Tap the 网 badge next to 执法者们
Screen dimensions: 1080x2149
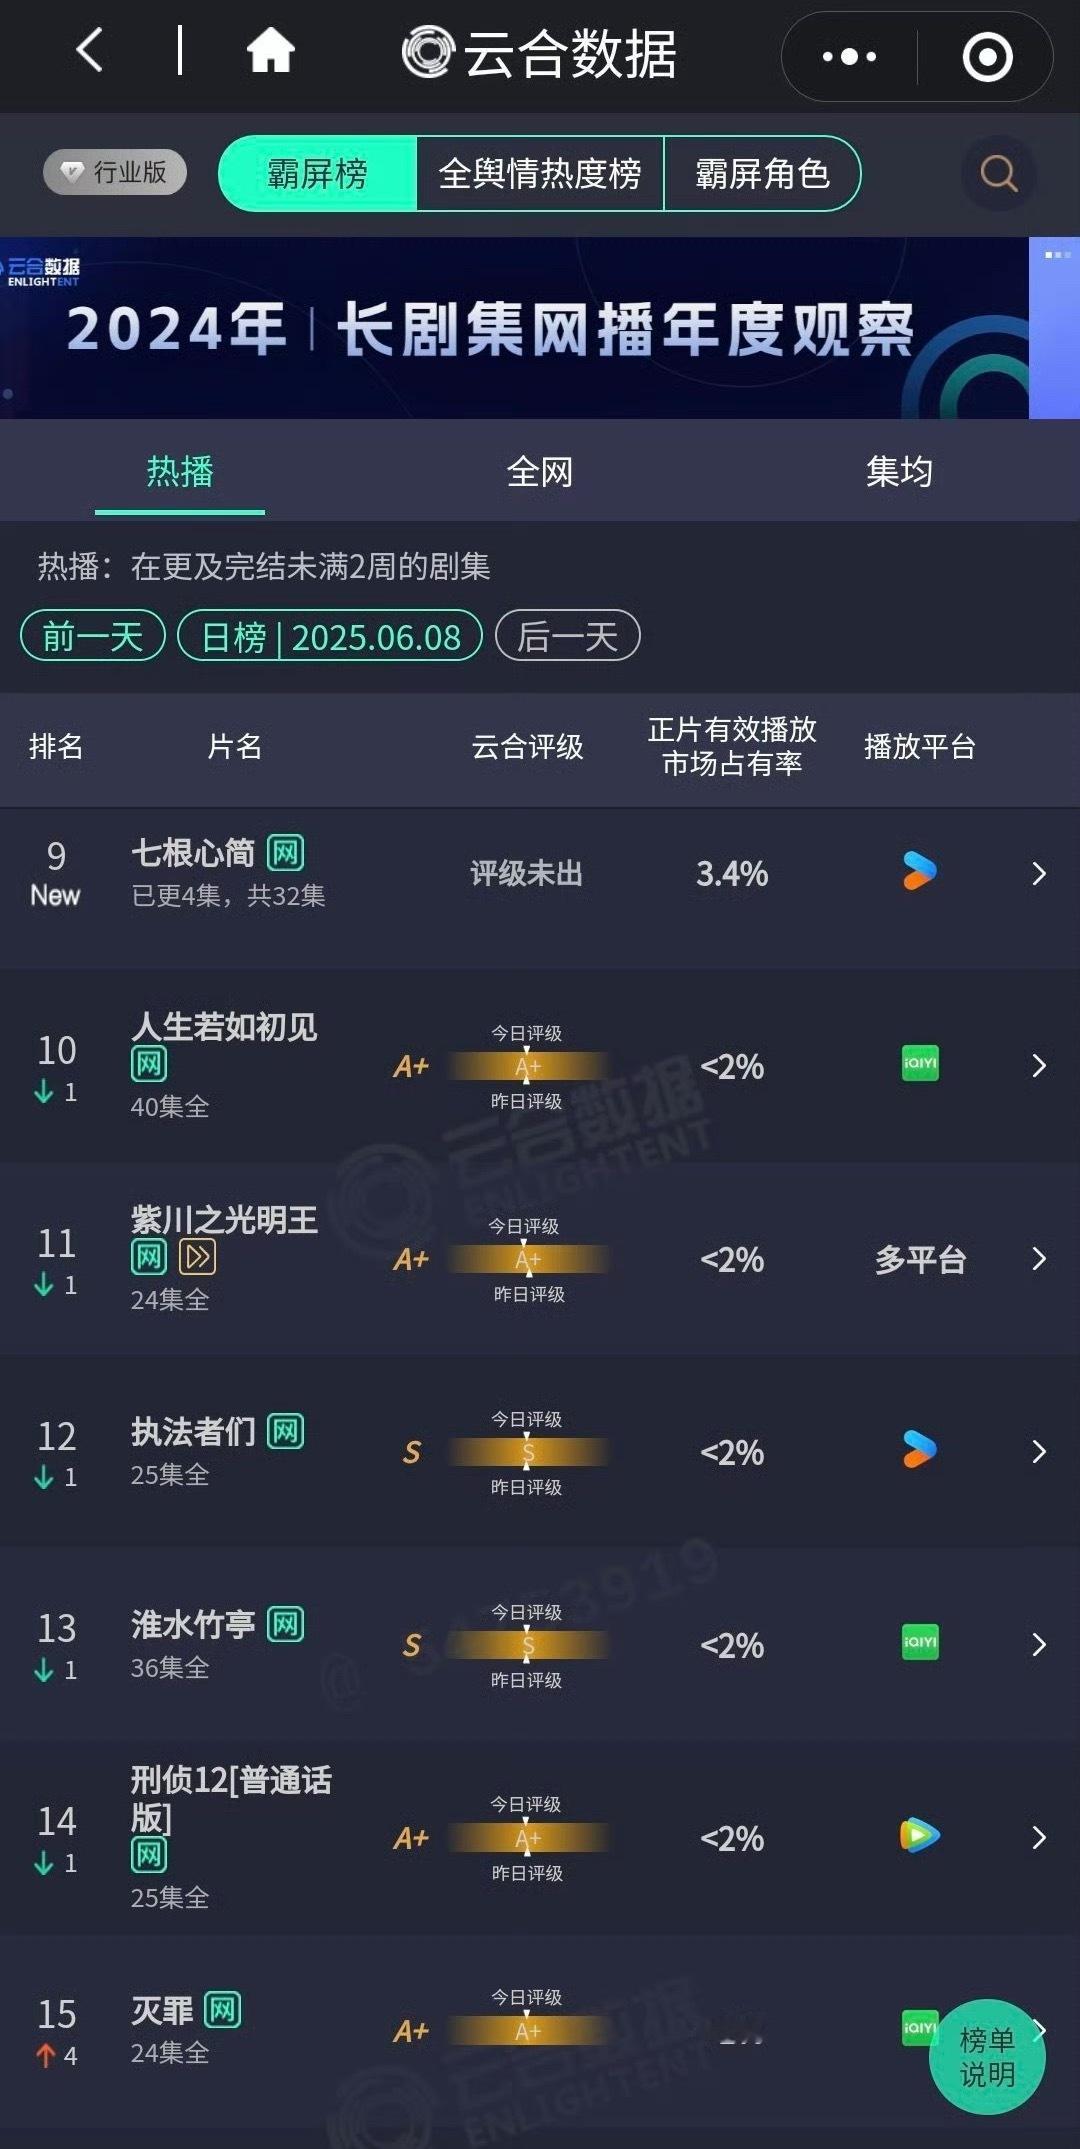coord(285,1432)
